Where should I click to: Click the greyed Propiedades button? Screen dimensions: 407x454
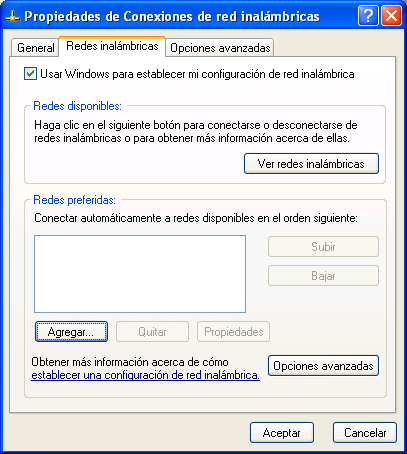[x=233, y=332]
